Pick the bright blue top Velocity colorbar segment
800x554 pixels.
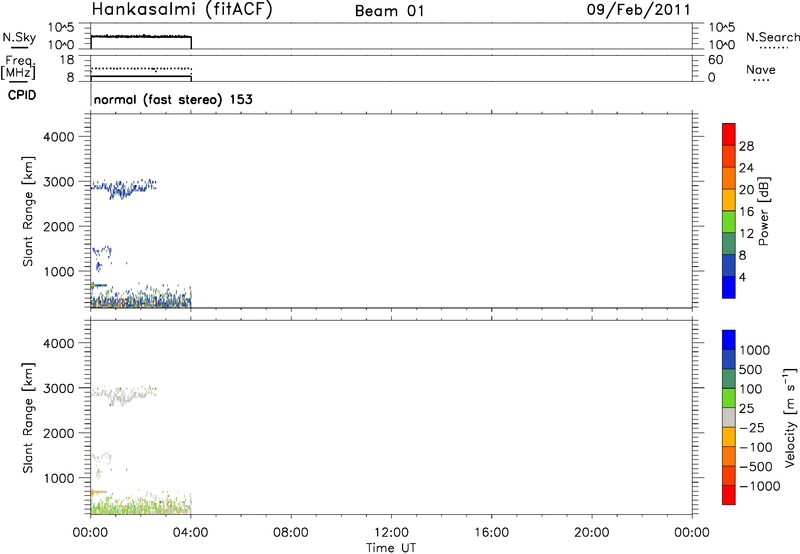coord(729,340)
